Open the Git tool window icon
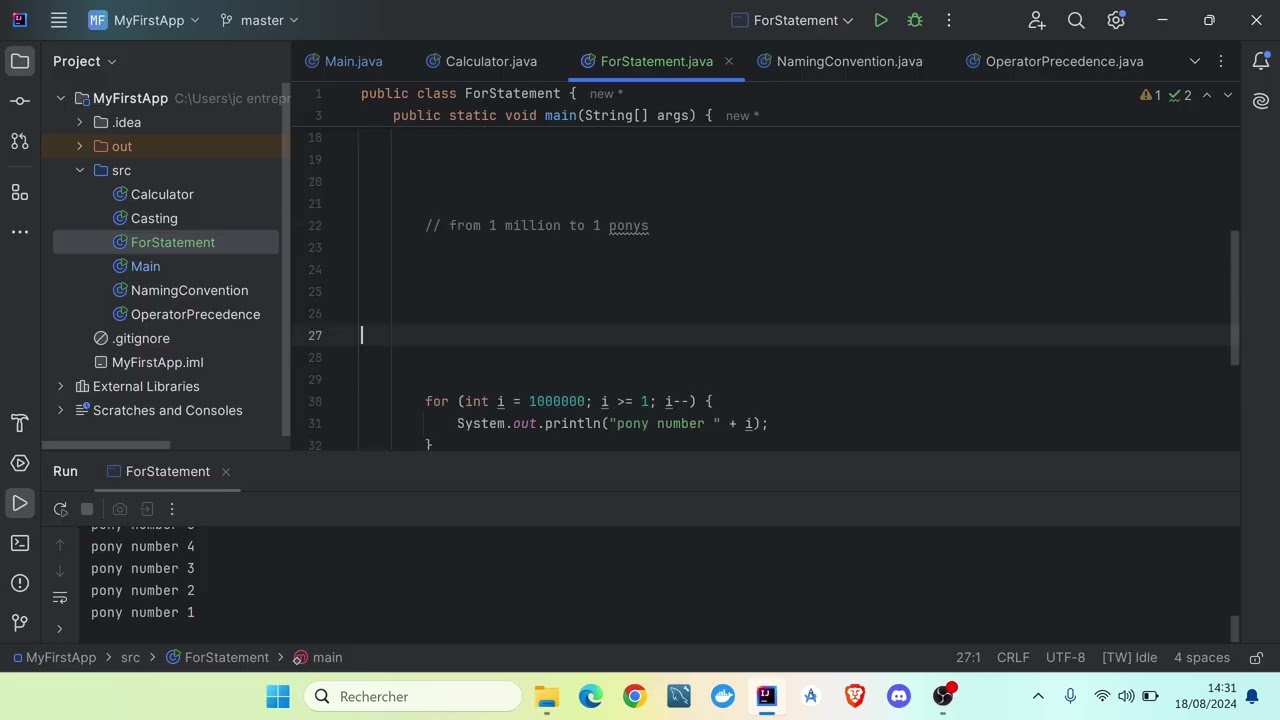 (20, 623)
